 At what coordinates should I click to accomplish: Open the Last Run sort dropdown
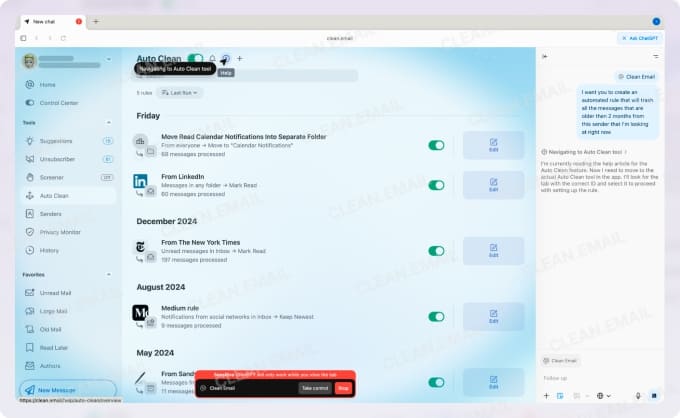(181, 93)
